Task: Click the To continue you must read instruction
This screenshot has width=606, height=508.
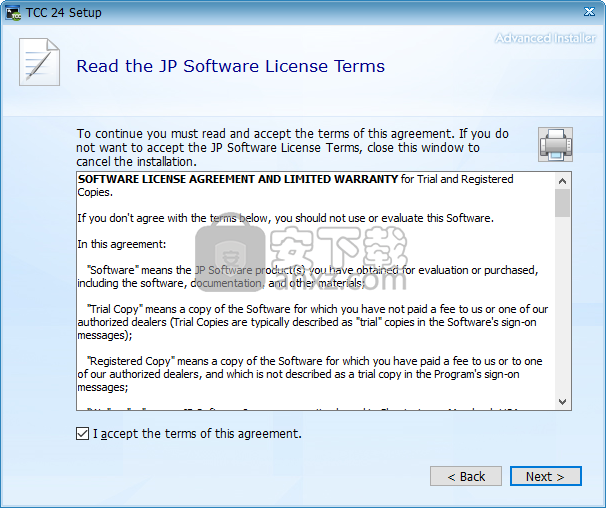Action: click(293, 148)
